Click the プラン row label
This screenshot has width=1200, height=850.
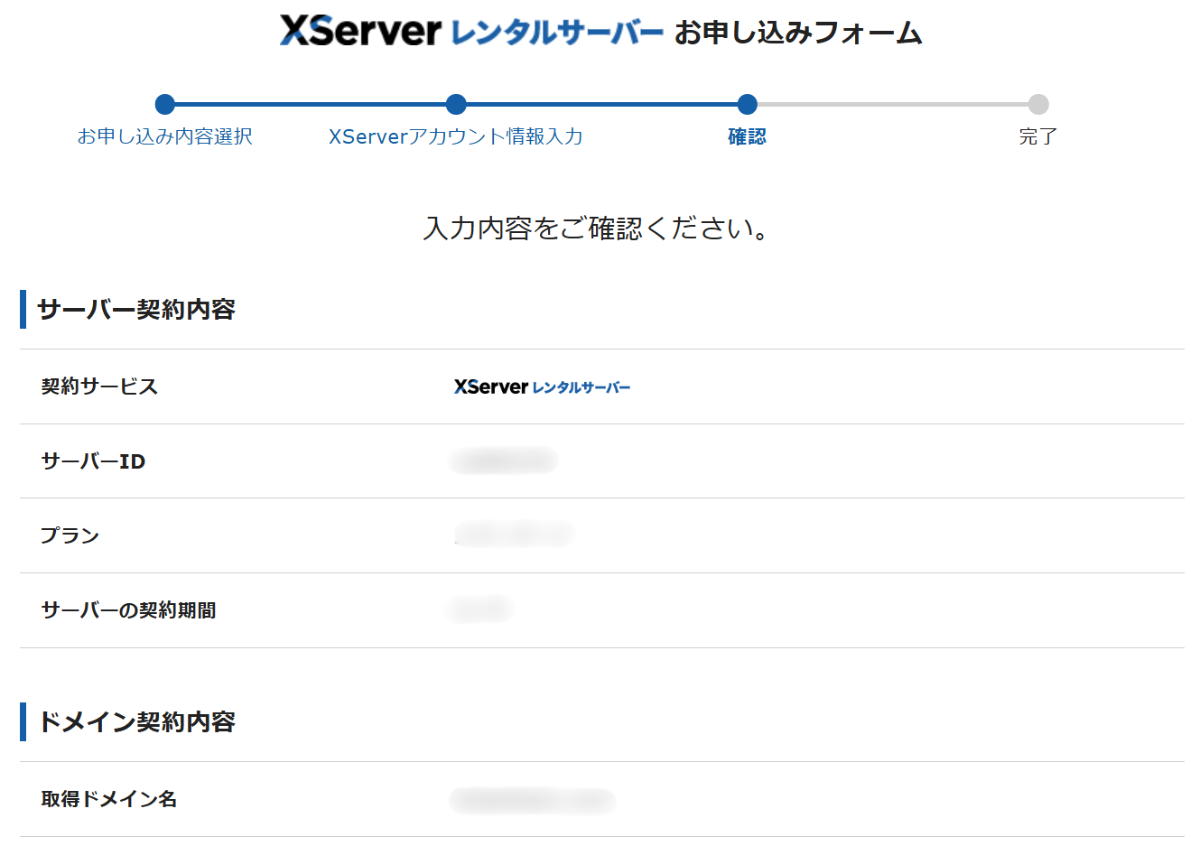point(70,536)
